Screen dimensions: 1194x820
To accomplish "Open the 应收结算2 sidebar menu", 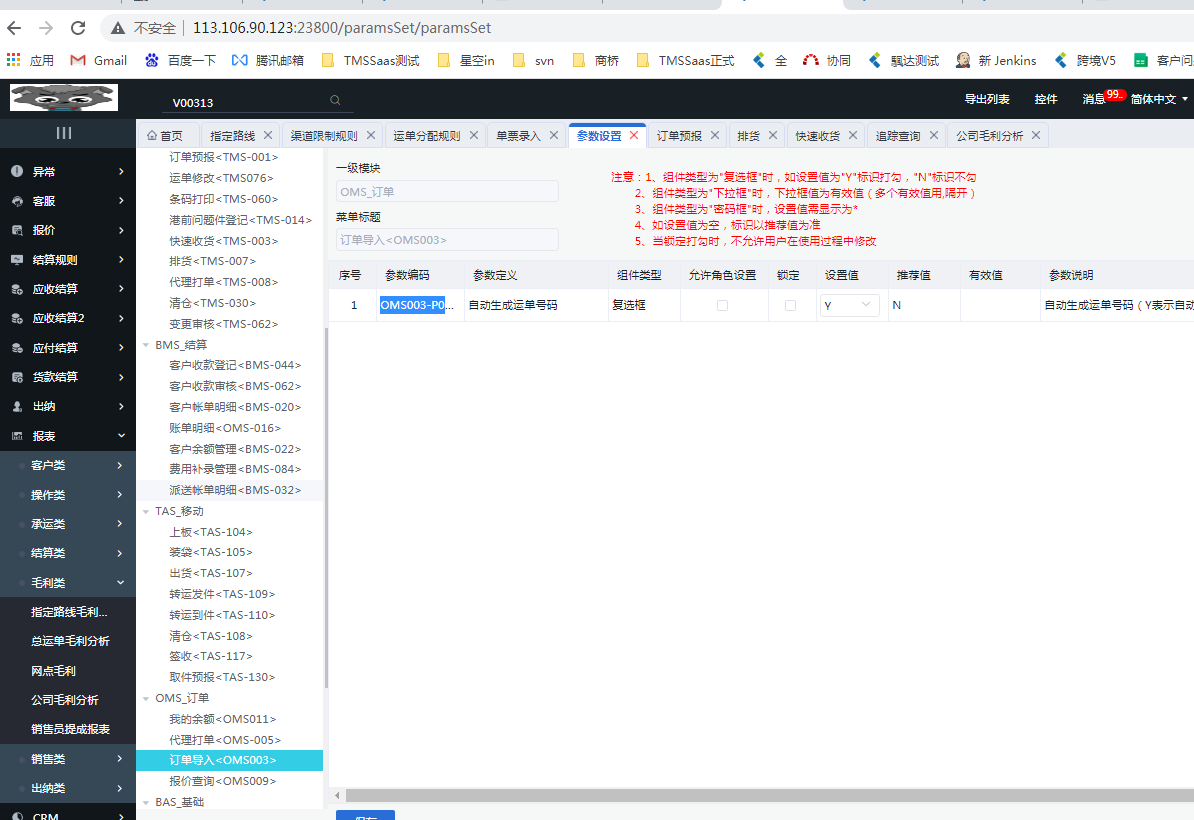I will coord(68,318).
